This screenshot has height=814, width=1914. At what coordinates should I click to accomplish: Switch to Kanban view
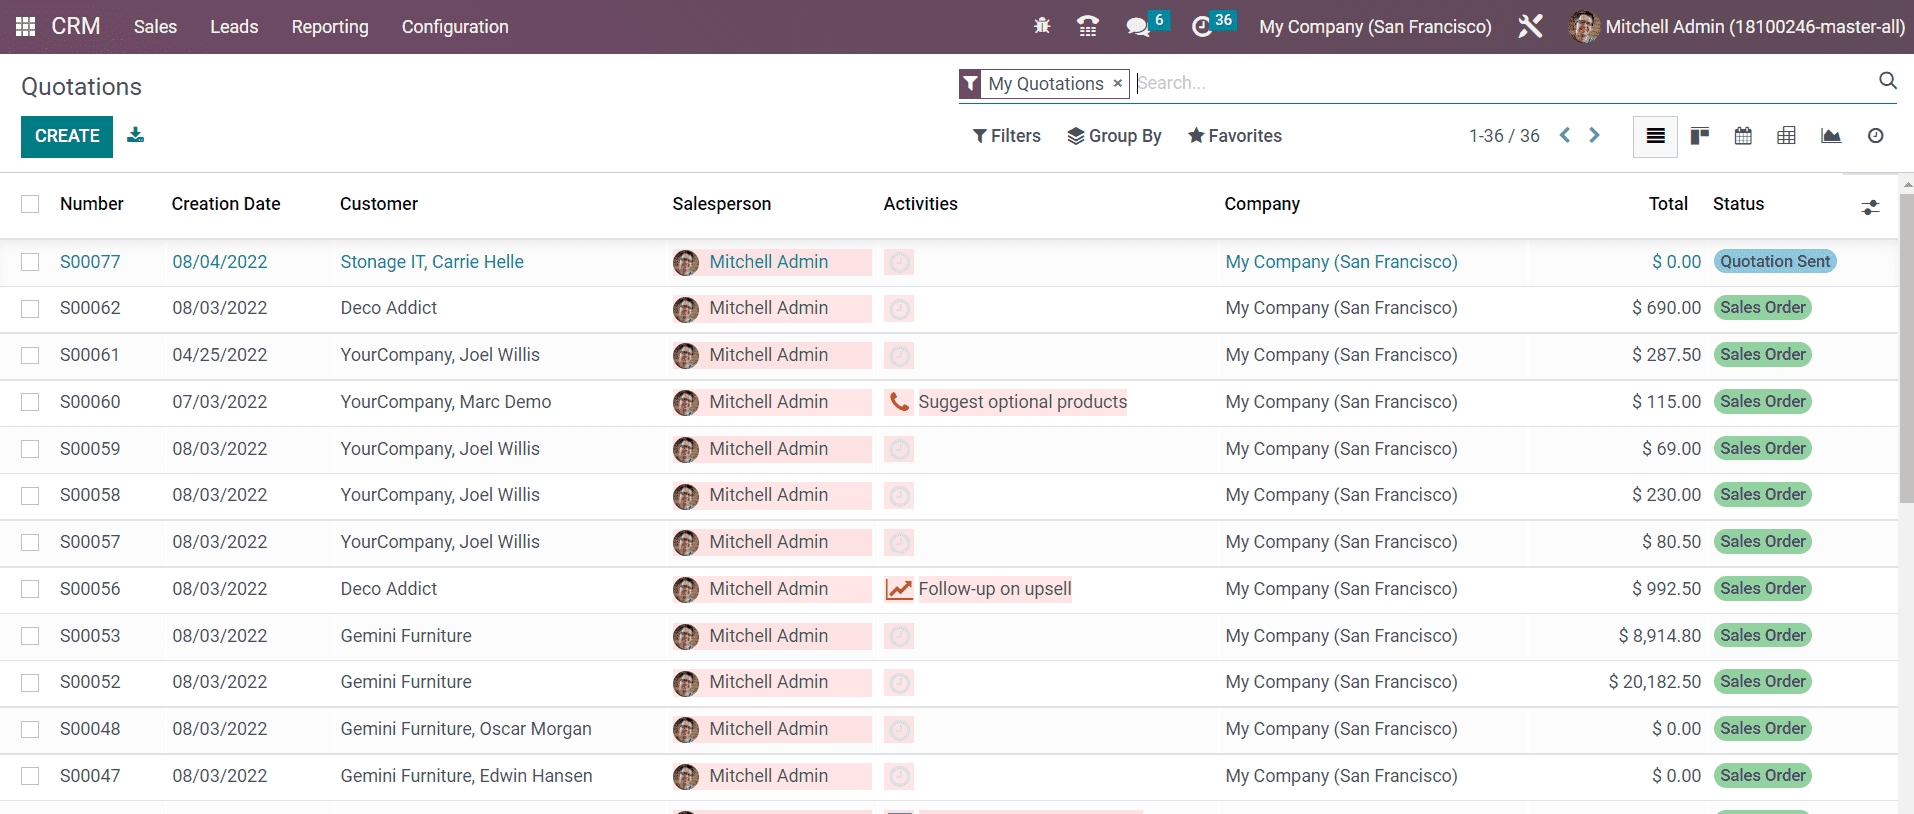(x=1699, y=136)
